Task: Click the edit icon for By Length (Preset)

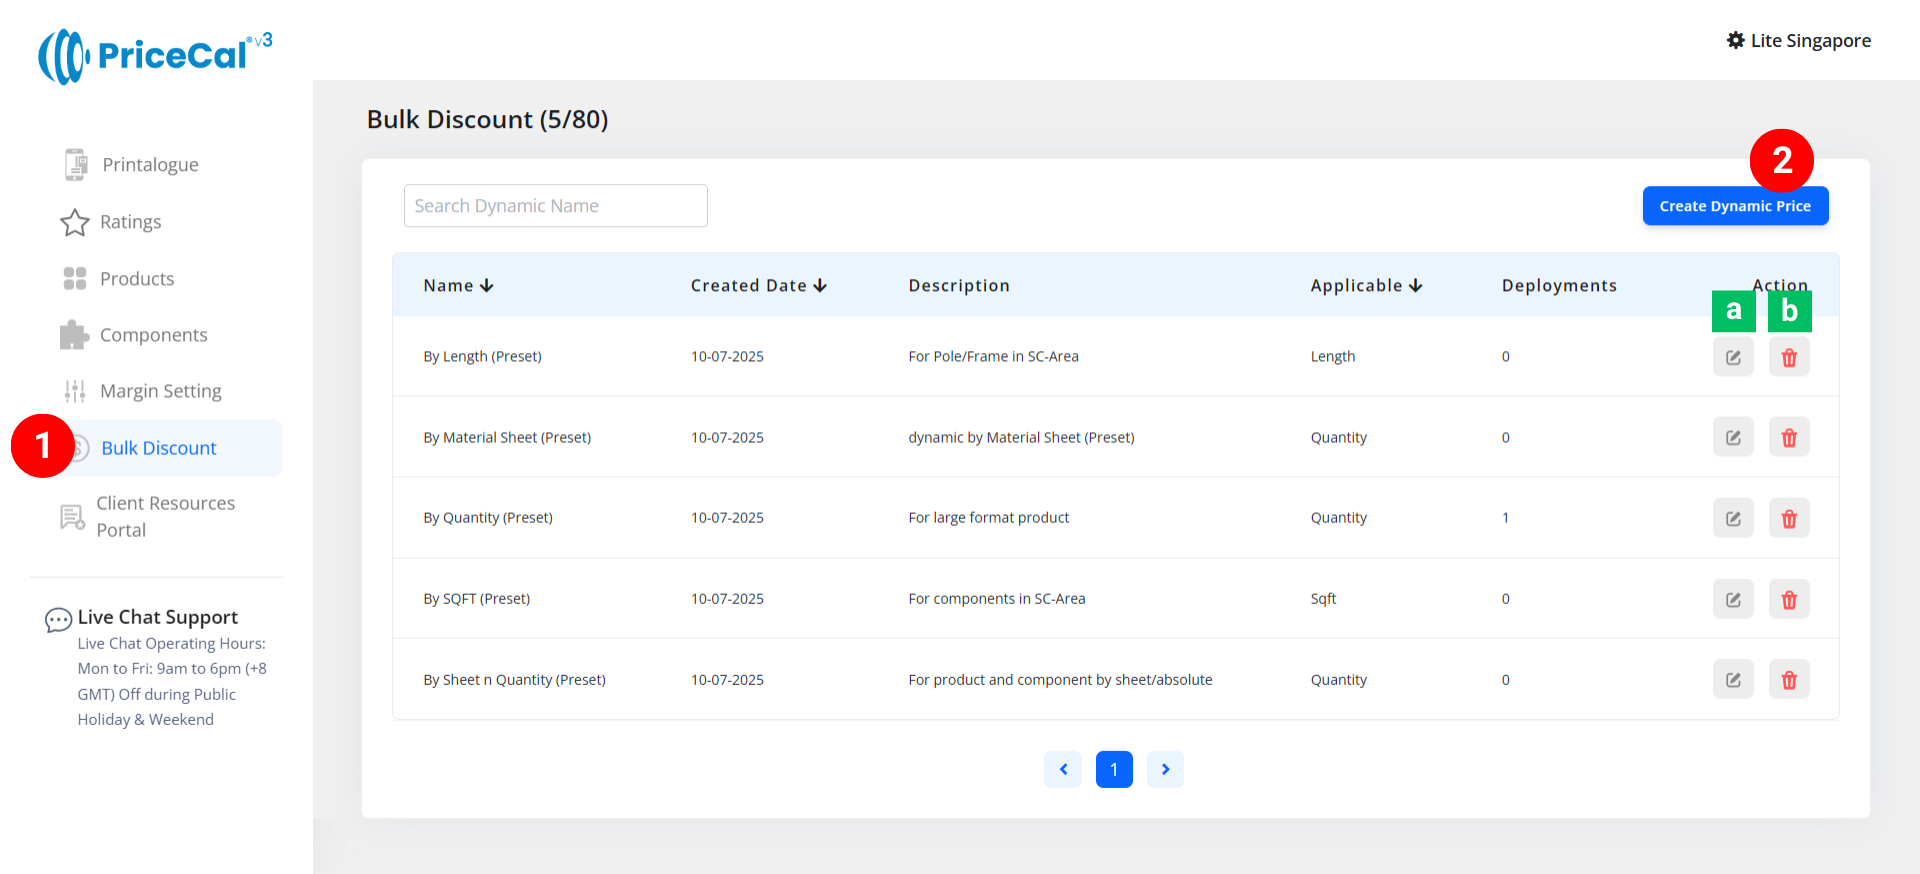Action: pos(1733,357)
